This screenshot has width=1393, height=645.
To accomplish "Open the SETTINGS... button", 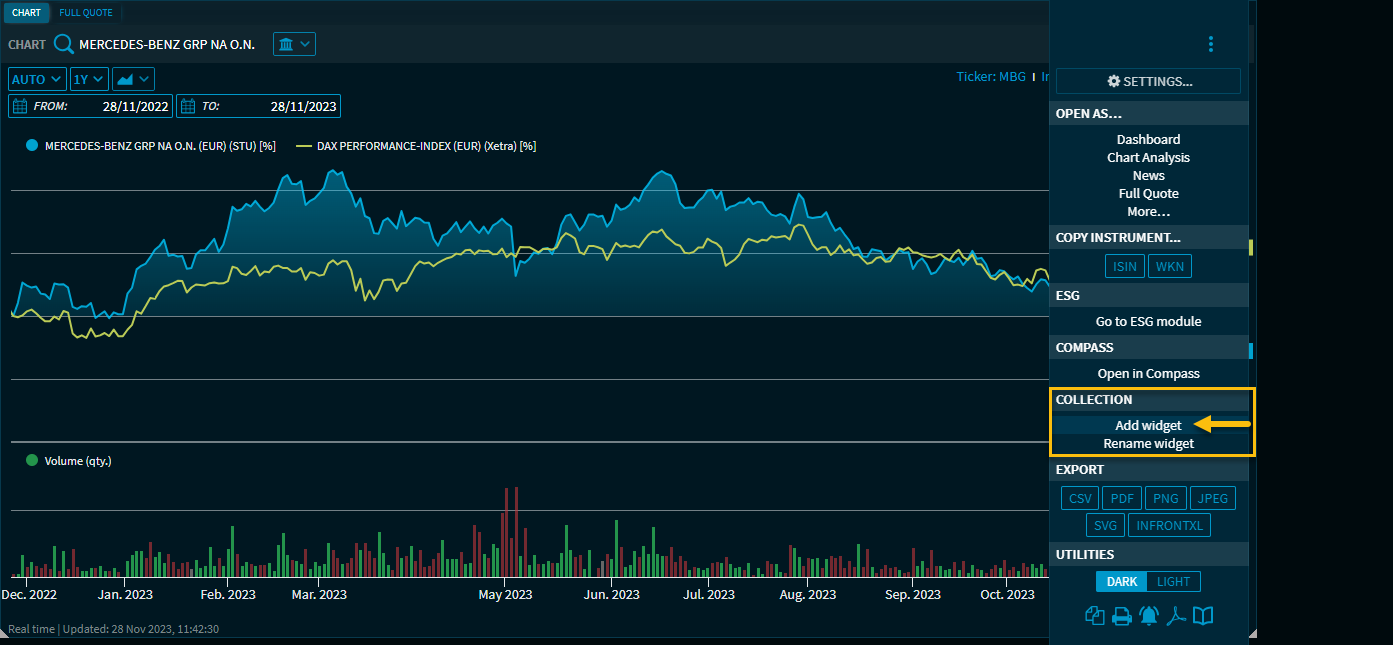I will click(1148, 81).
